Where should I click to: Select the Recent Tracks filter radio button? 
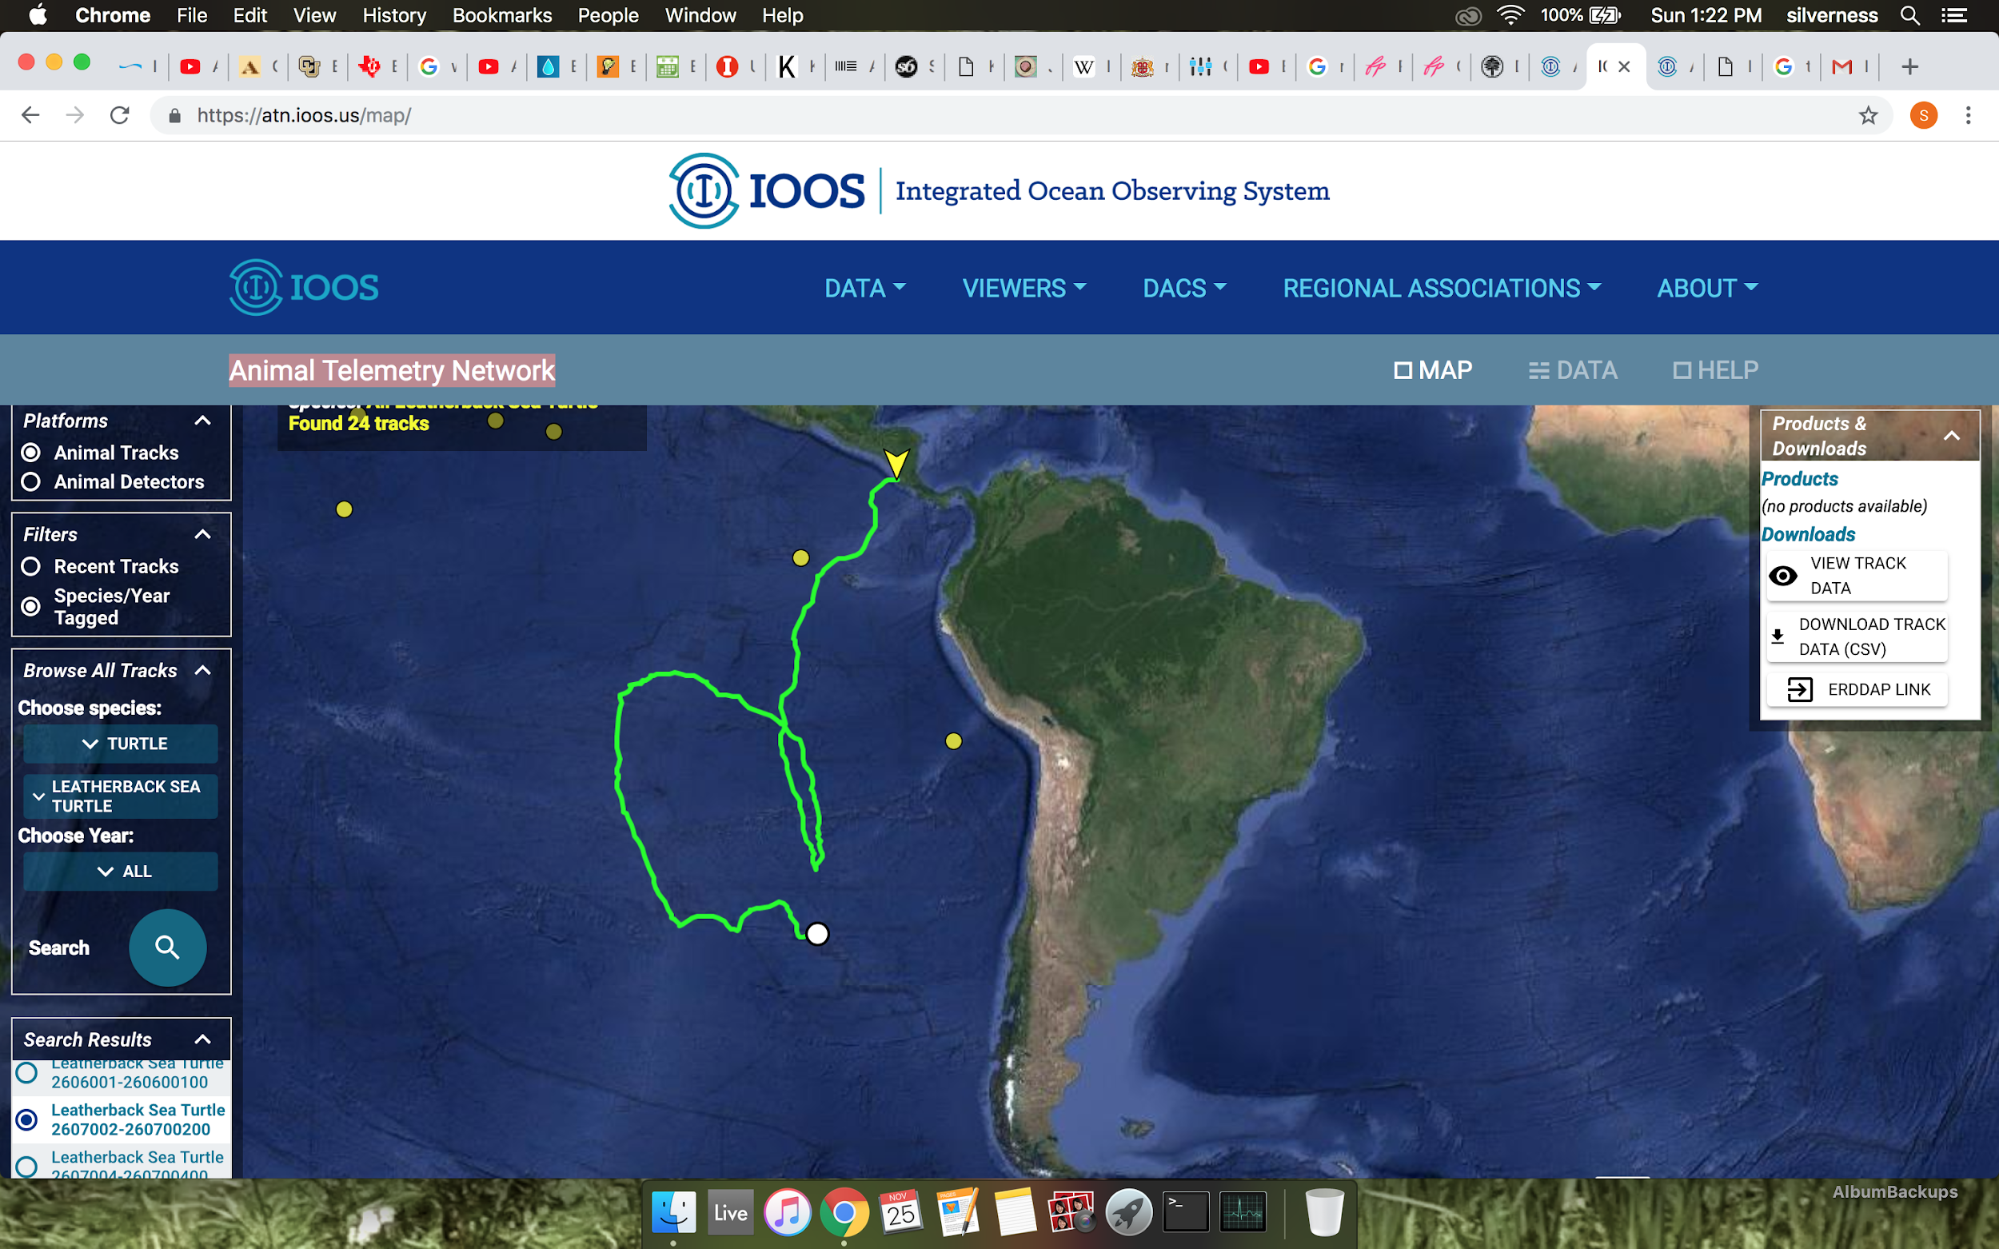pyautogui.click(x=32, y=566)
